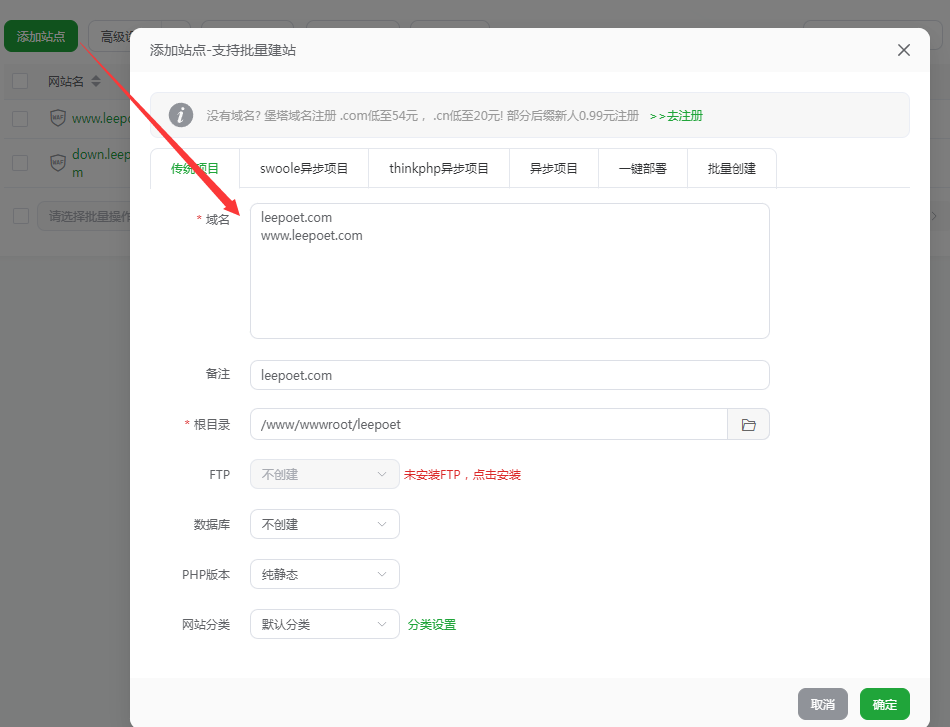Screen dimensions: 950x727
Task: Select the 一键部署 tab
Action: [643, 168]
